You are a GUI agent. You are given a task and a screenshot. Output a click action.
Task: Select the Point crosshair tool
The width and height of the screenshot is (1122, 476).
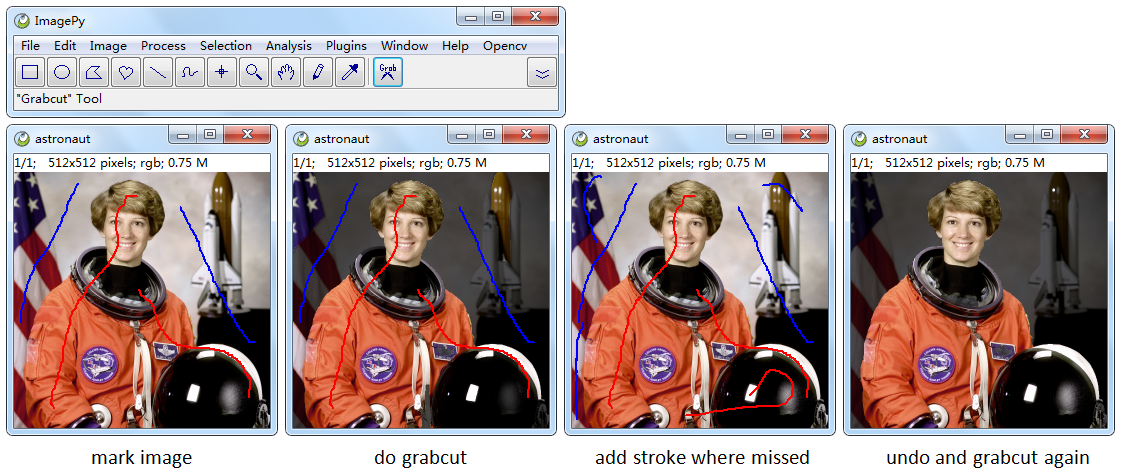click(222, 72)
